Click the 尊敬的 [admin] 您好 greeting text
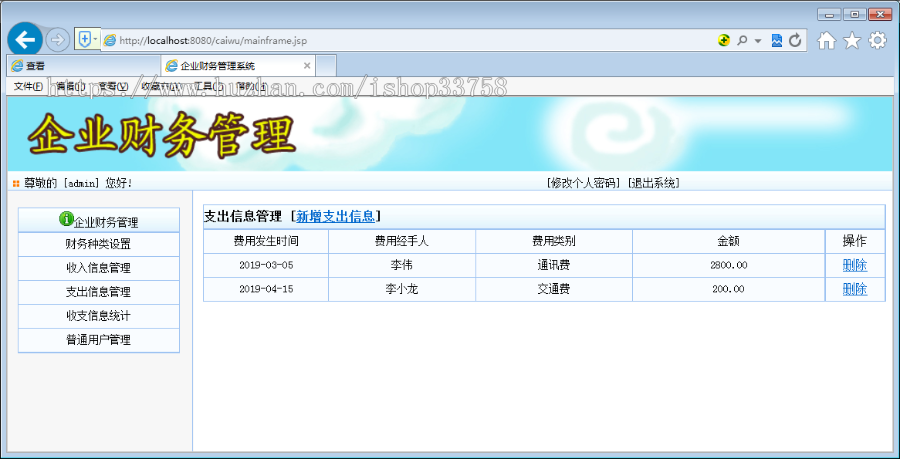Viewport: 900px width, 459px height. point(78,184)
